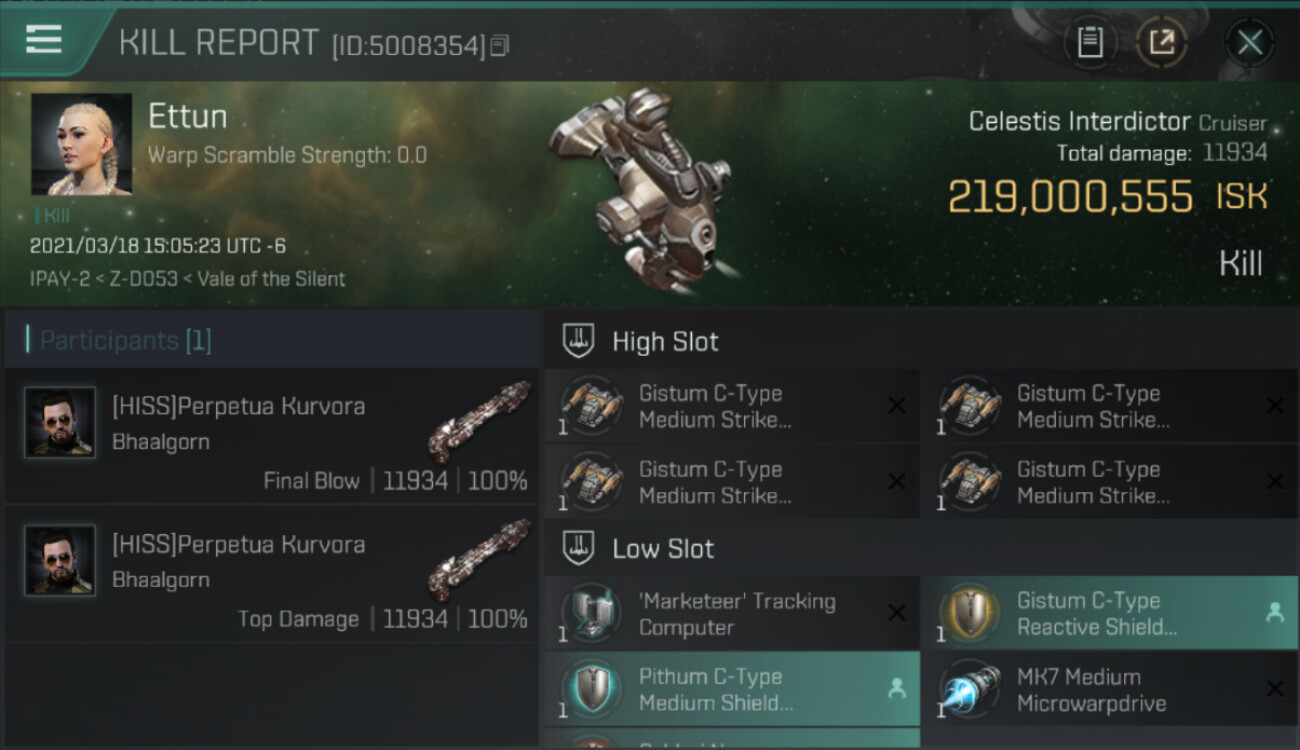1300x750 pixels.
Task: Copy the kill report ID icon
Action: 500,45
